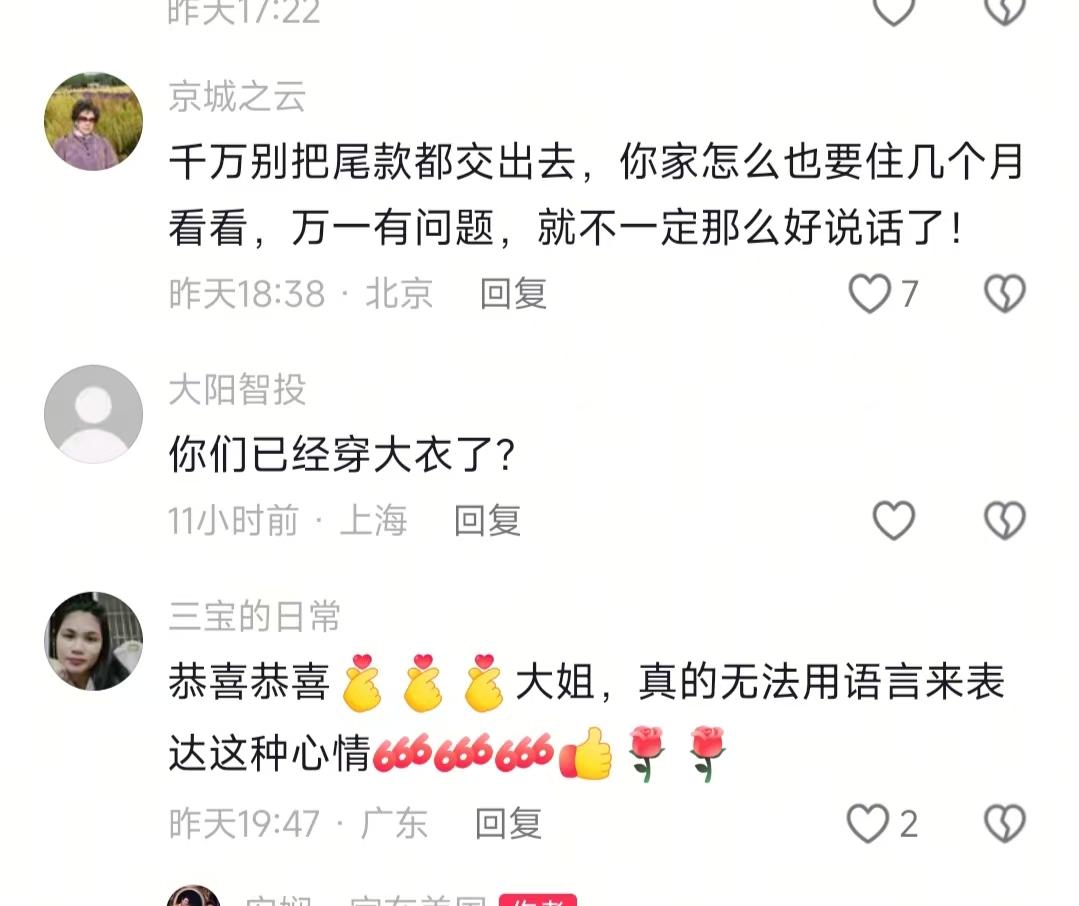The width and height of the screenshot is (1079, 906).
Task: Select the comment starting with 千万别把尾款
Action: coord(596,195)
